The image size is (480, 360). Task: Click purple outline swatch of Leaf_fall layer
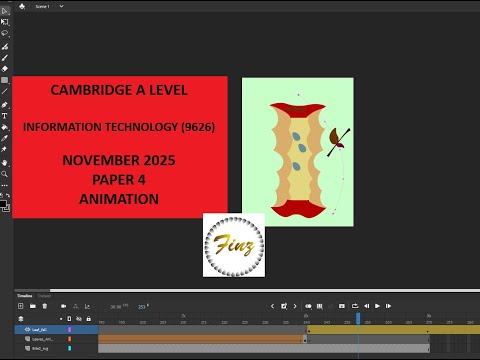70,329
